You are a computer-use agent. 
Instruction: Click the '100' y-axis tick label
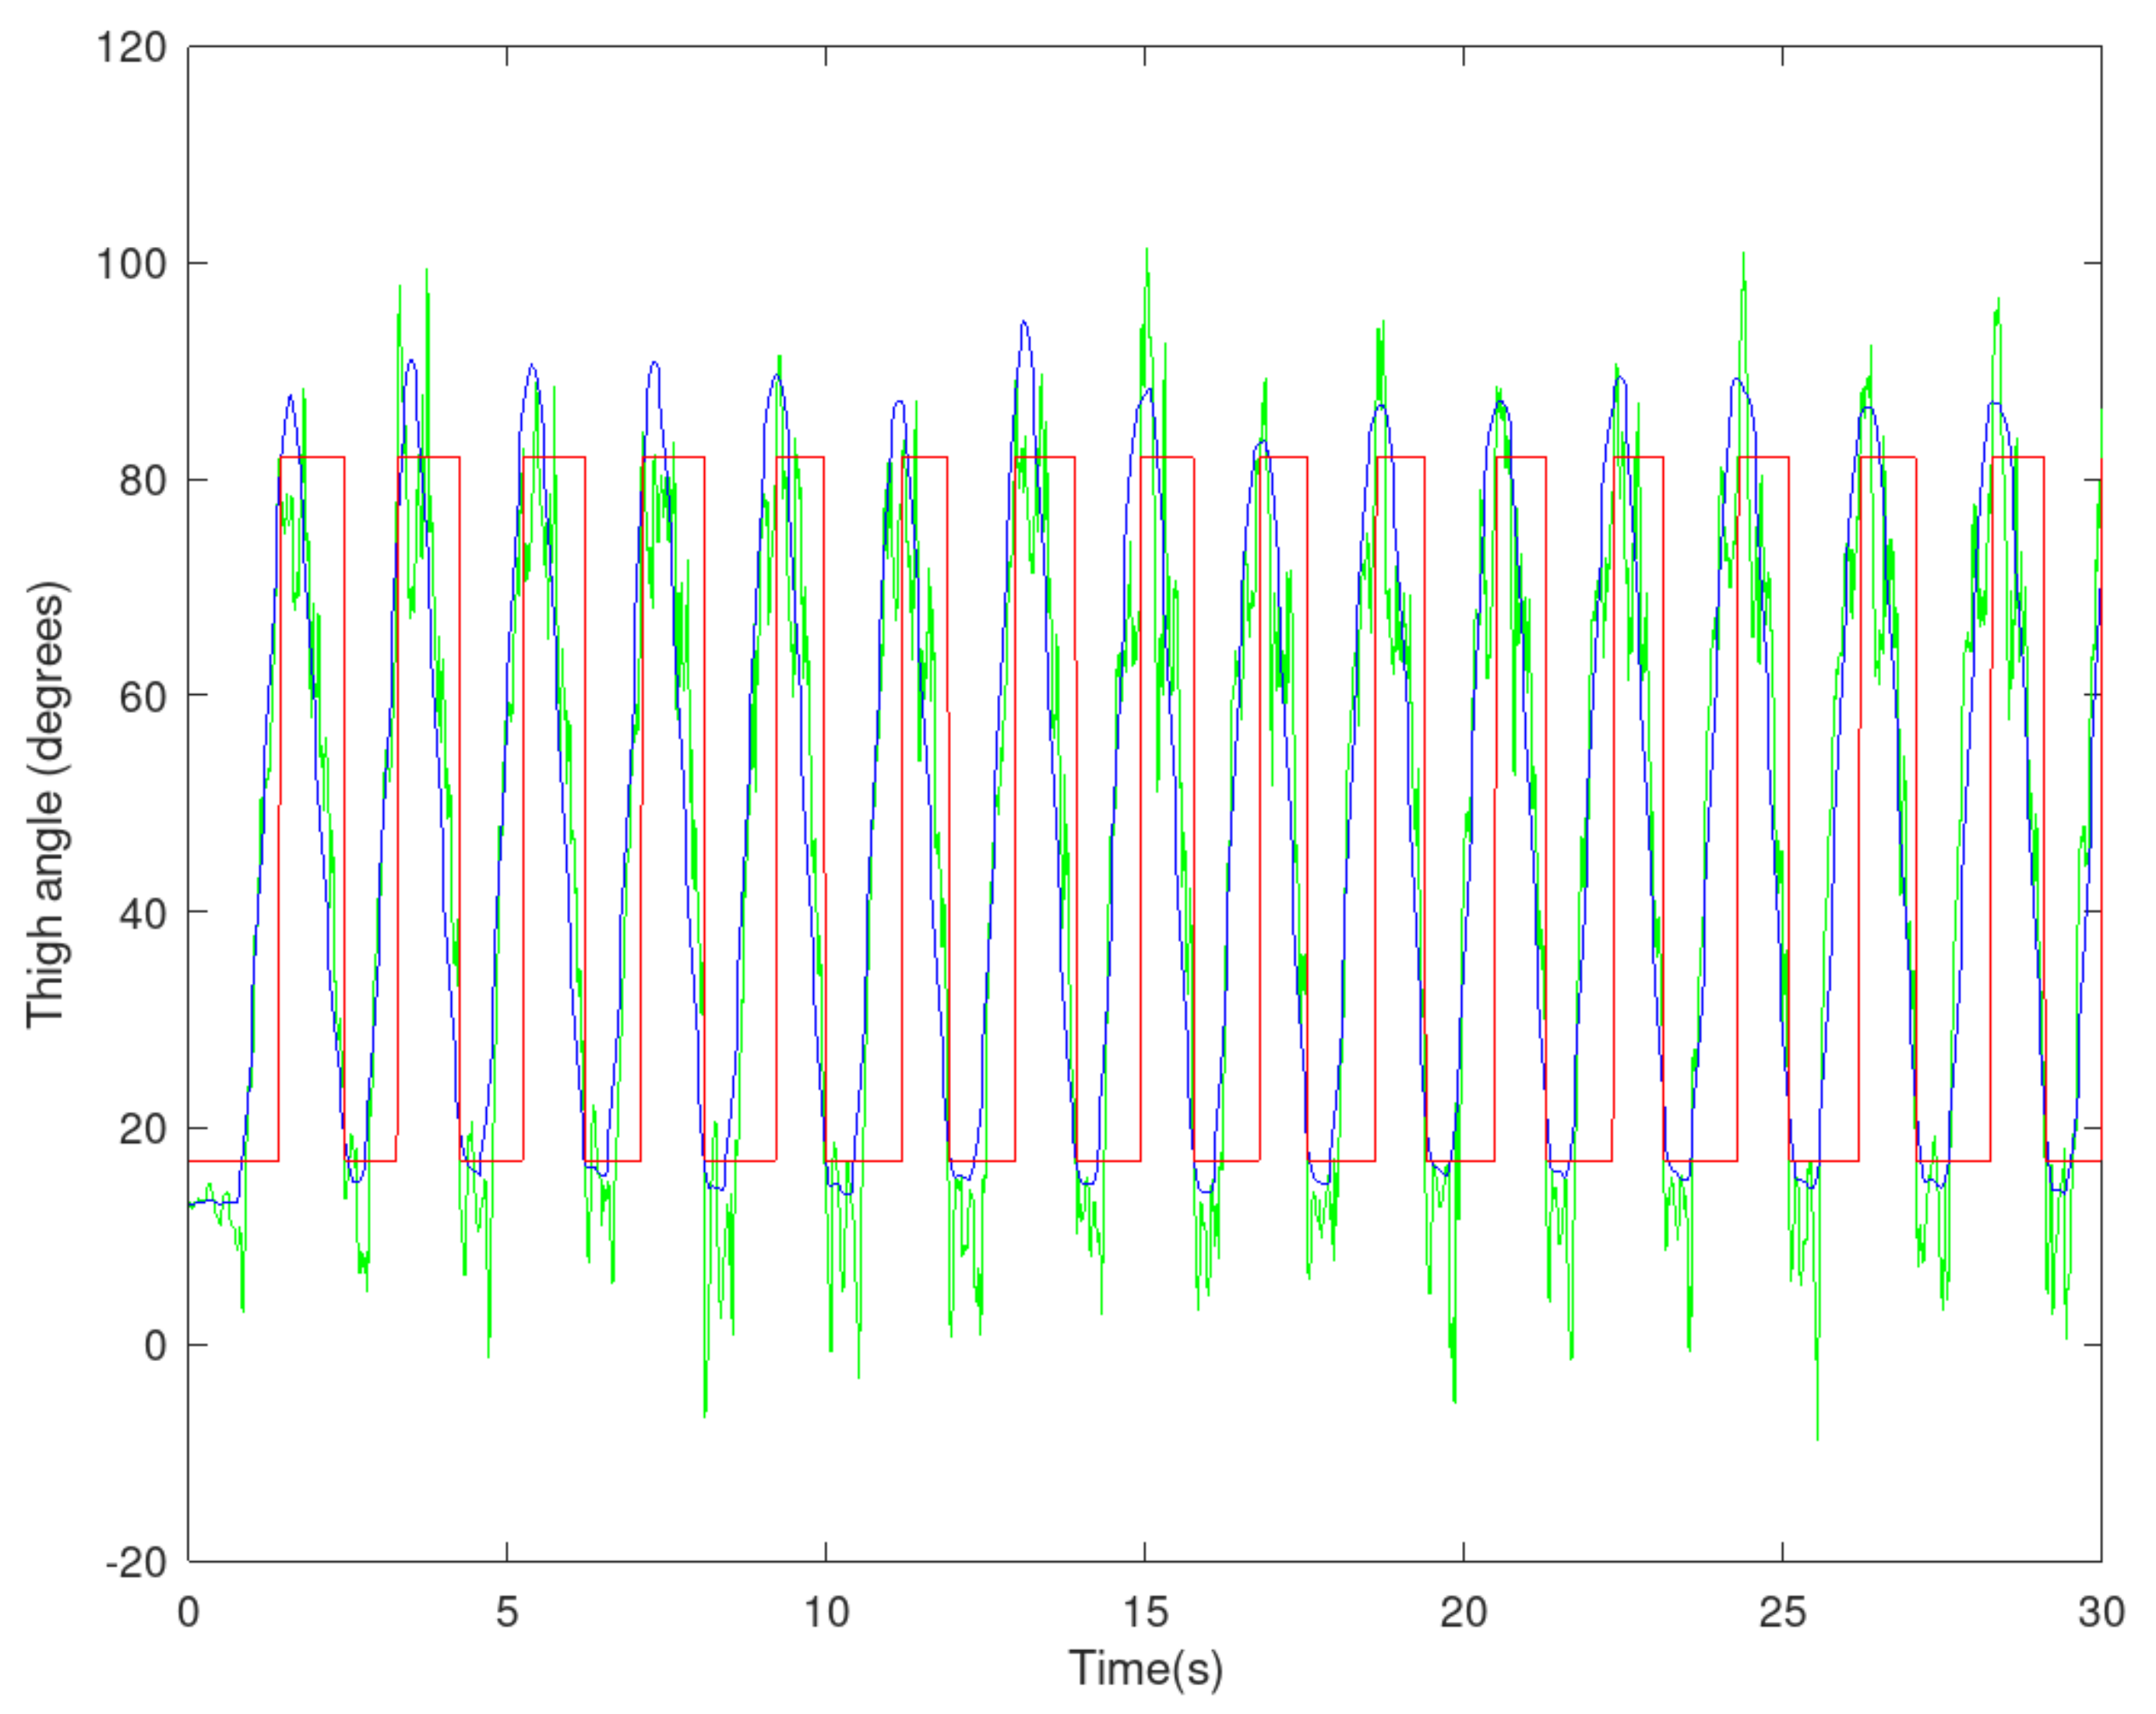(x=130, y=264)
